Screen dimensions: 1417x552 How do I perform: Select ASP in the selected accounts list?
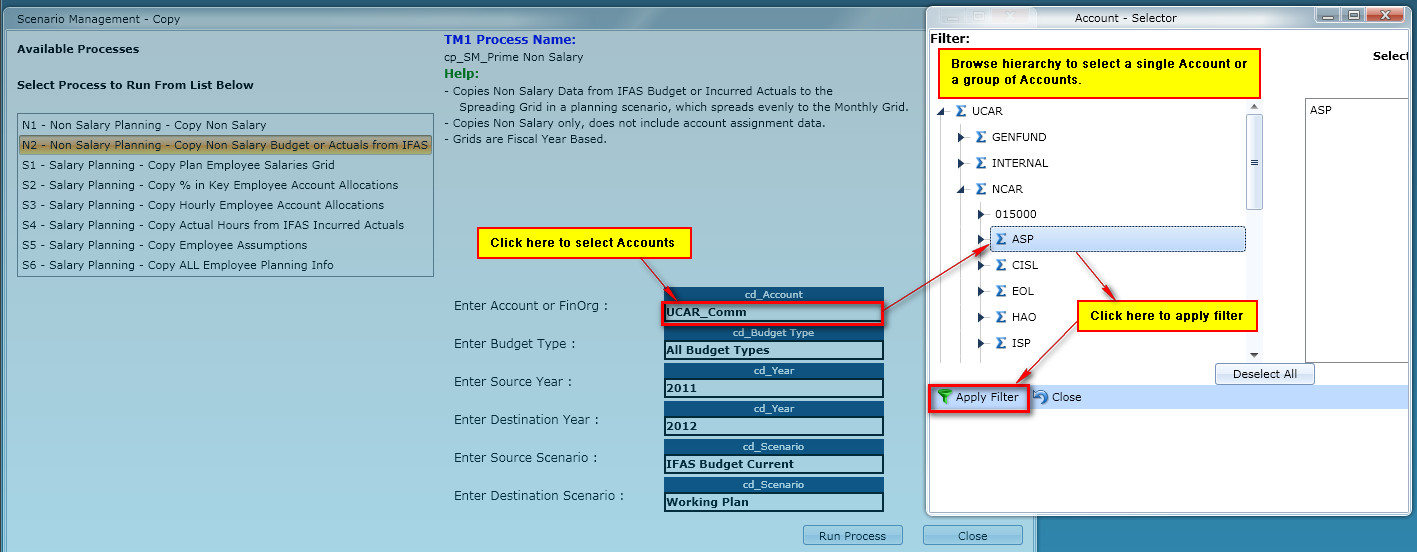tap(1320, 110)
